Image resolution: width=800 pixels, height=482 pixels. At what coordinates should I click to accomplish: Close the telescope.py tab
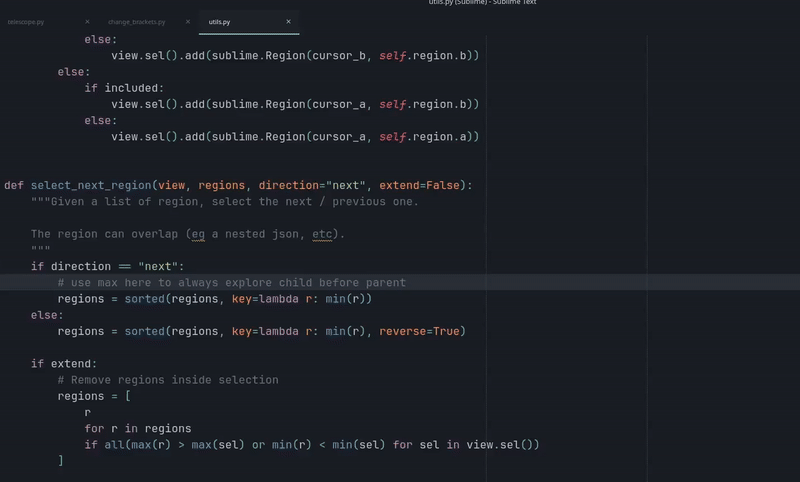pyautogui.click(x=87, y=21)
